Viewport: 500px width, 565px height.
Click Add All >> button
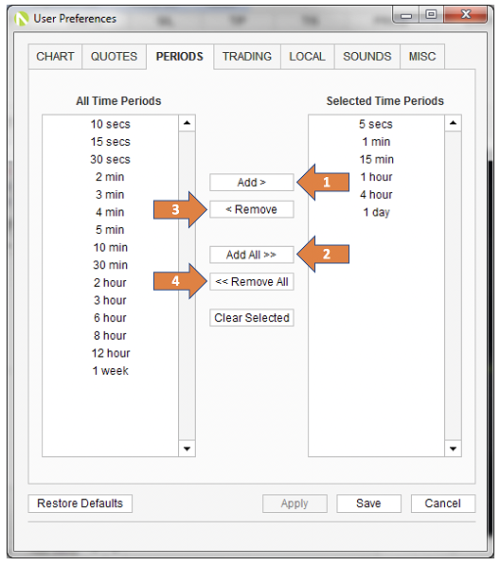tap(251, 255)
